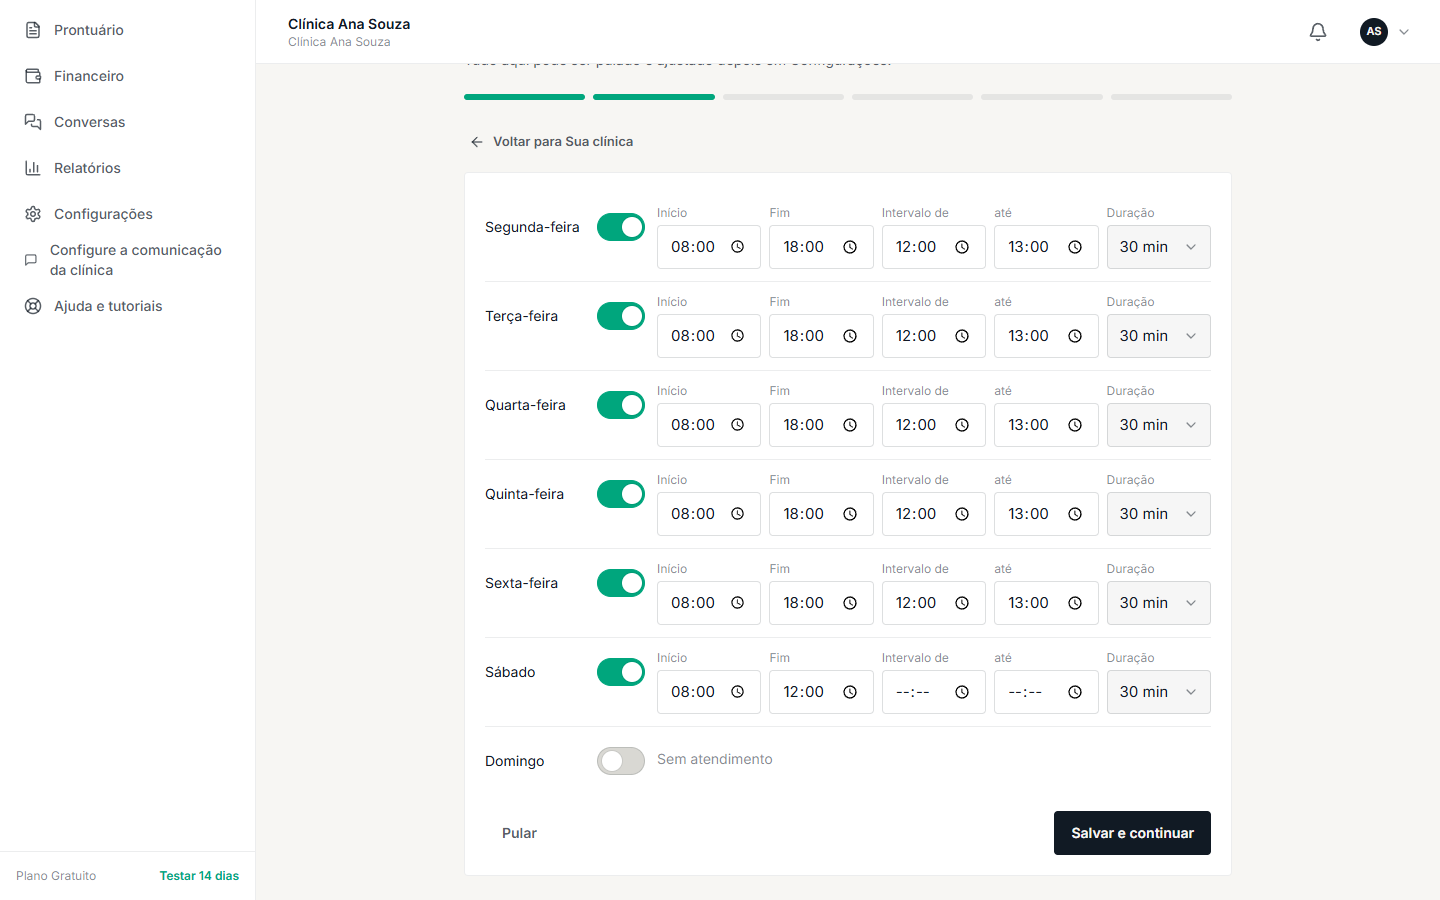The width and height of the screenshot is (1440, 900).
Task: Click the first green progress step bar
Action: (x=524, y=97)
